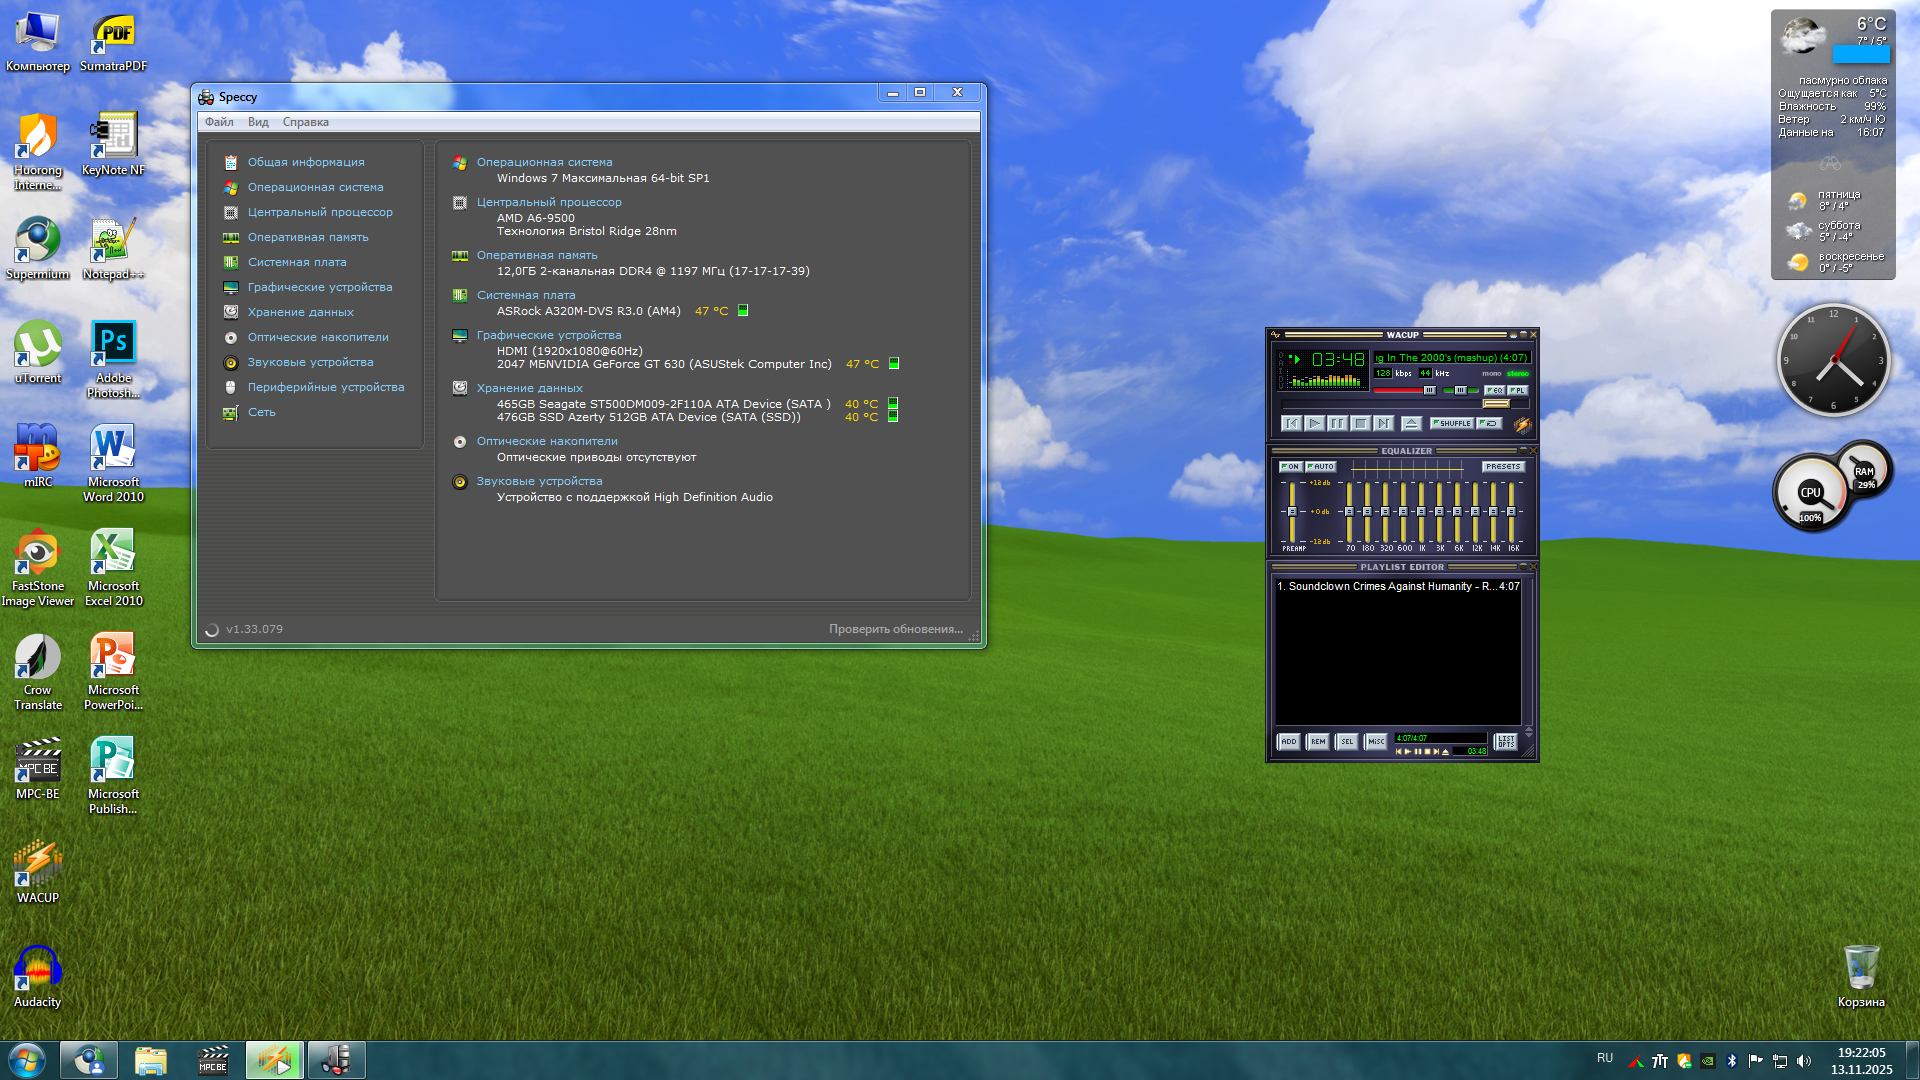Select Graphics Devices in the Speccy sidebar
The width and height of the screenshot is (1920, 1080).
point(320,287)
